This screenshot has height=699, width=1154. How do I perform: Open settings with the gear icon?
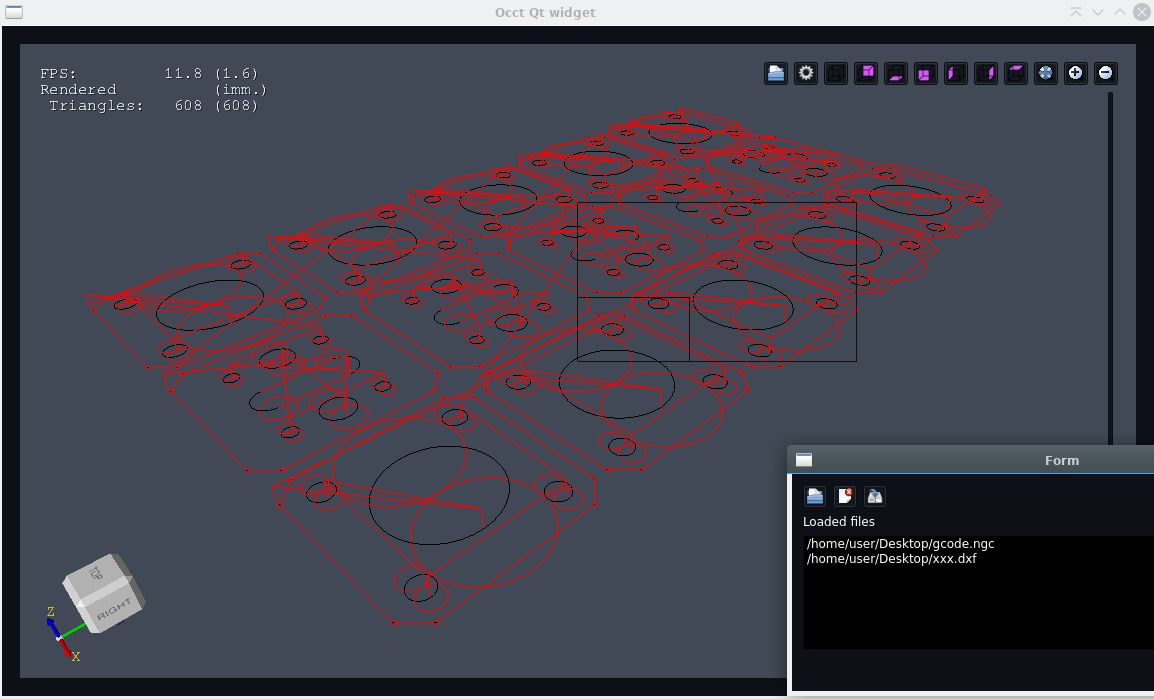coord(806,73)
